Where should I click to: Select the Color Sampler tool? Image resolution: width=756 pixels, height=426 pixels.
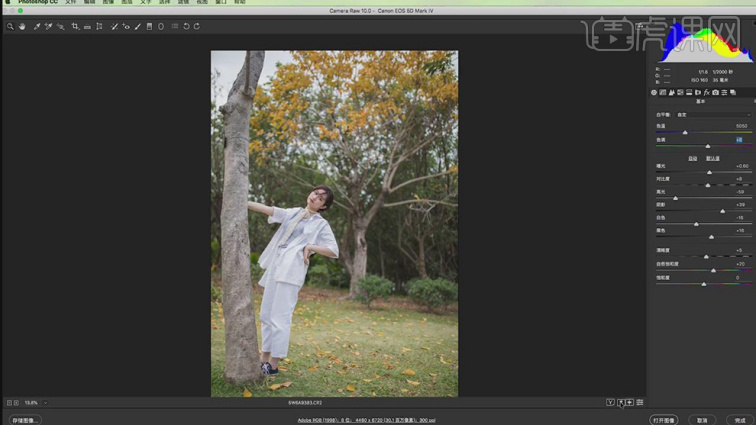[x=48, y=27]
